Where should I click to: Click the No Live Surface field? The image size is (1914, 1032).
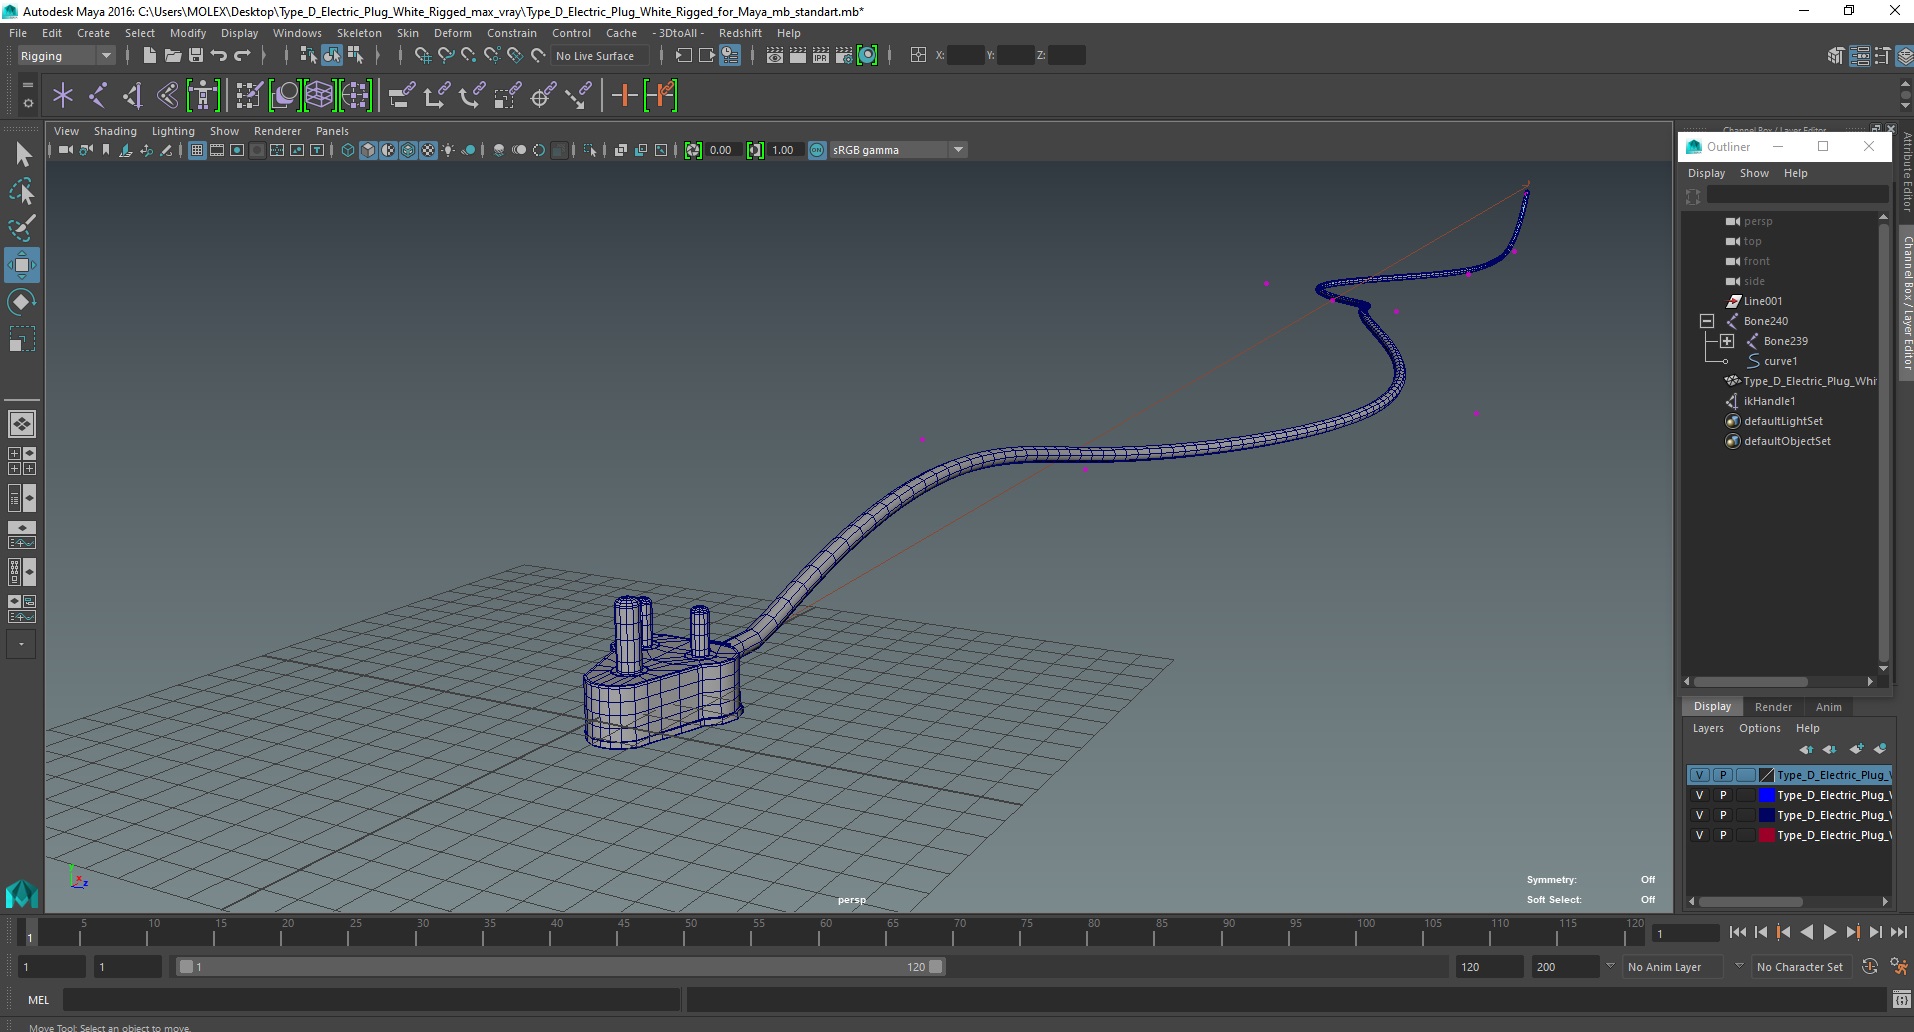click(600, 56)
